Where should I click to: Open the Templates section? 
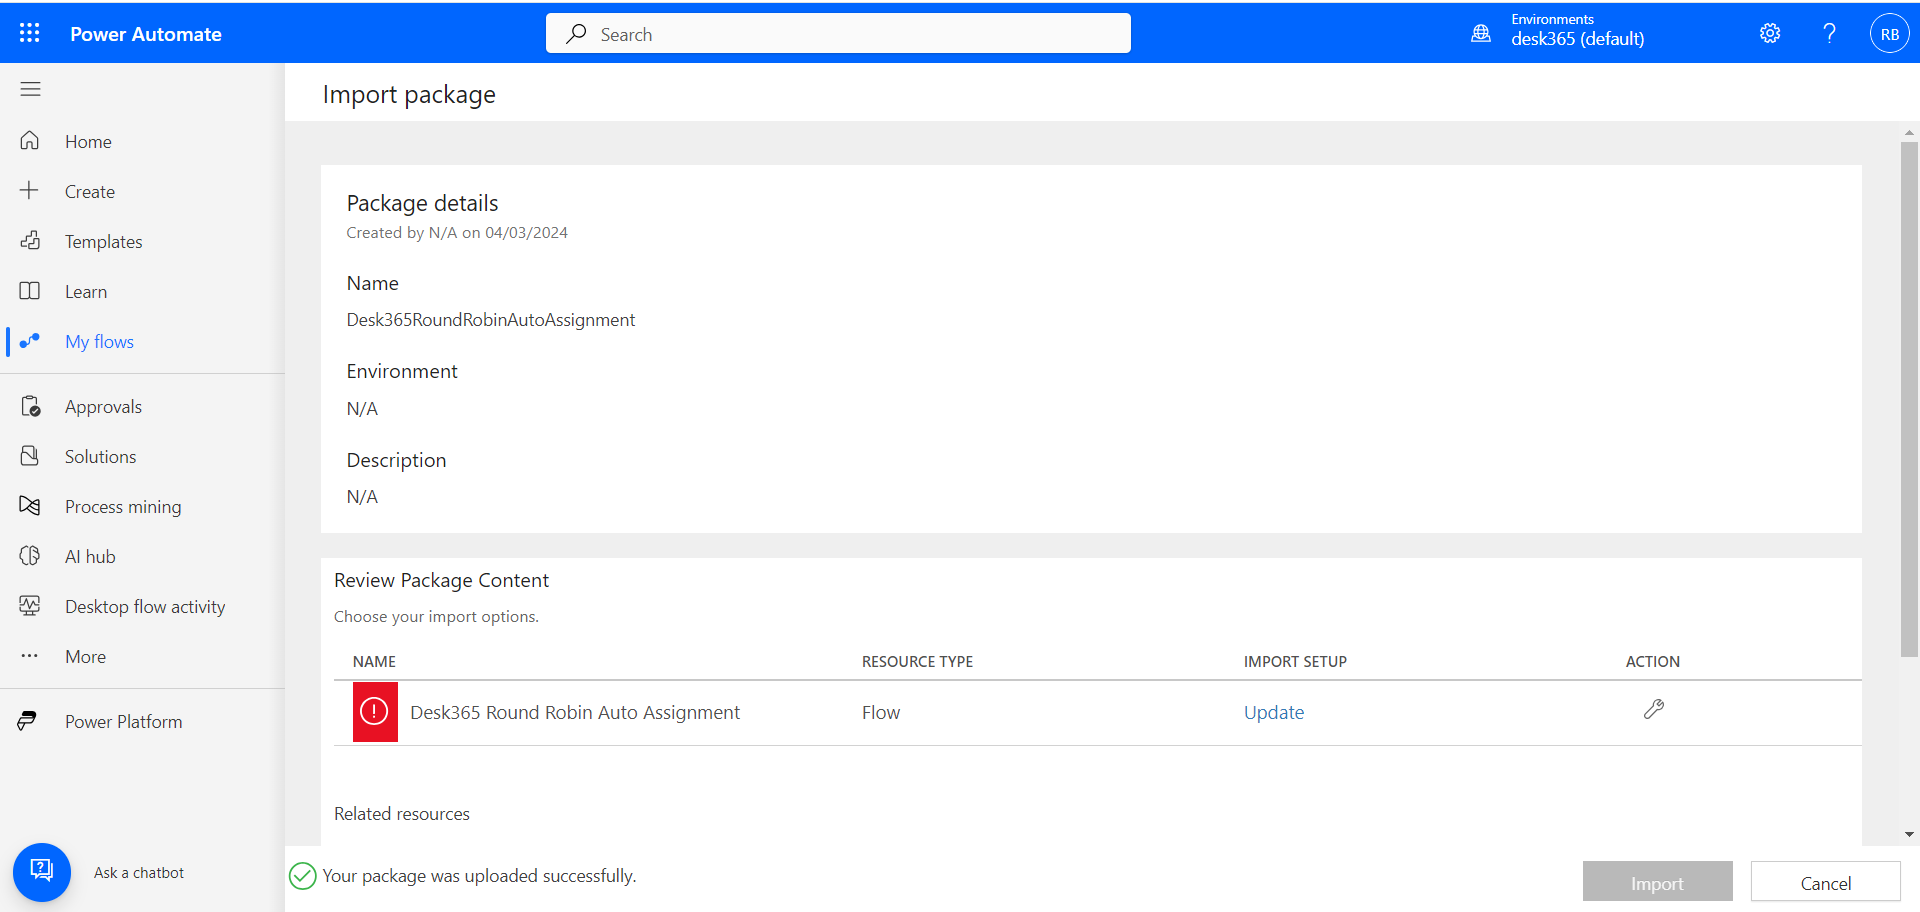[x=103, y=241]
